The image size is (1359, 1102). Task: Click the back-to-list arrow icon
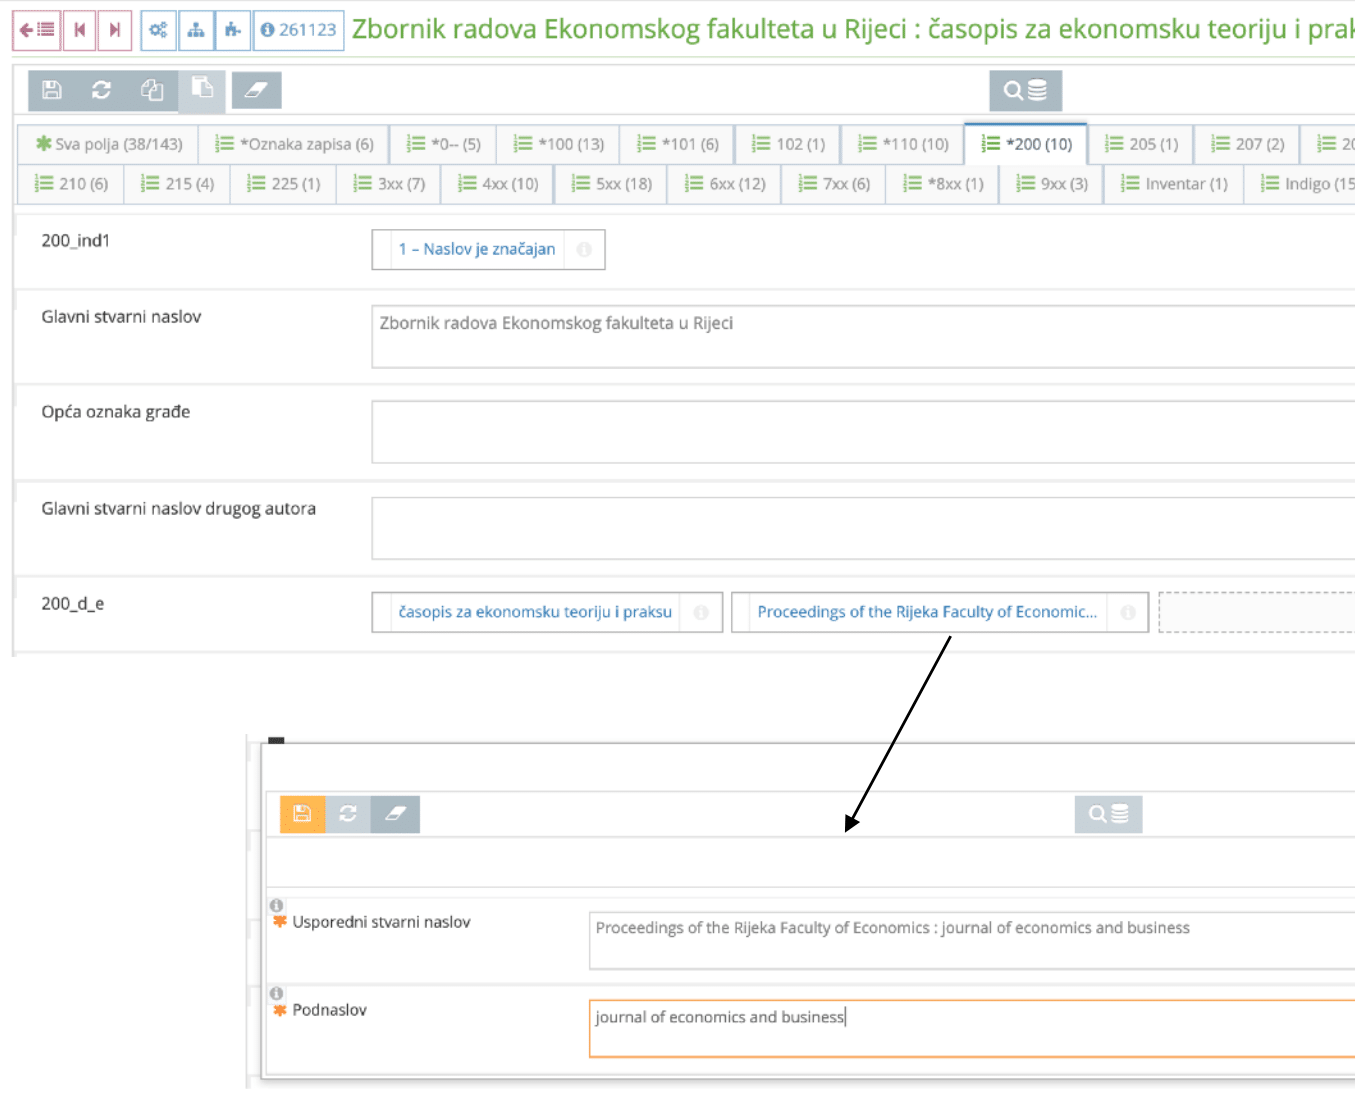[36, 30]
